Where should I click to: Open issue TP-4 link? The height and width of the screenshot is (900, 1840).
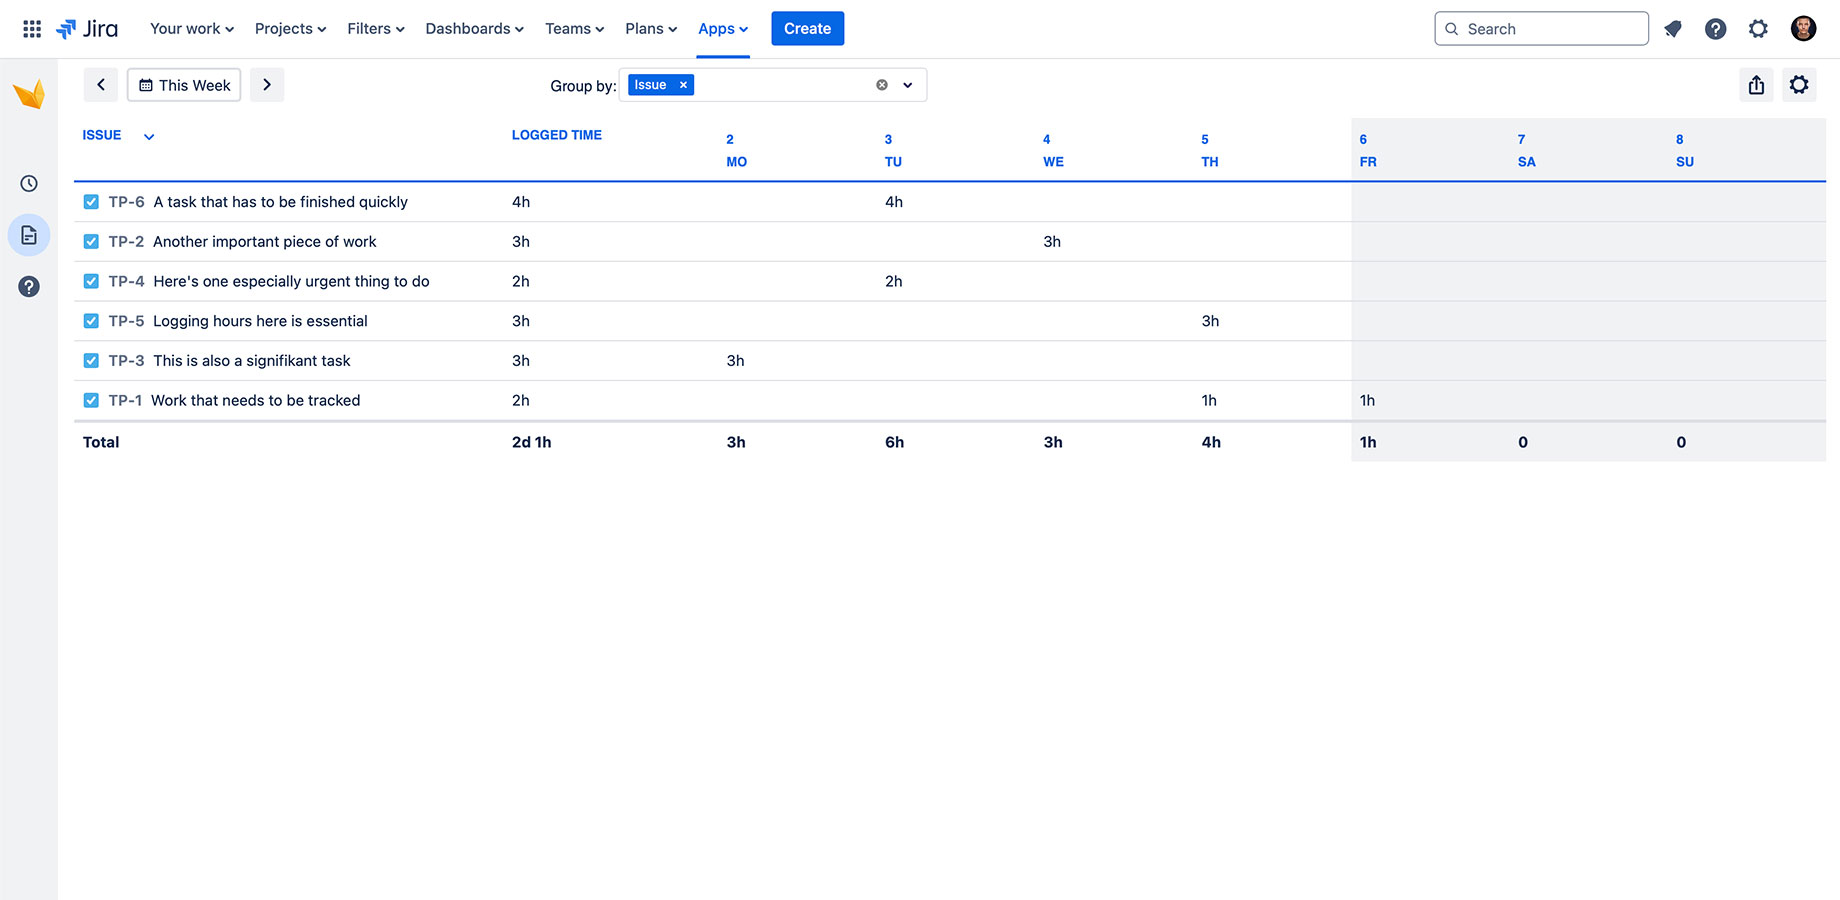click(x=126, y=281)
